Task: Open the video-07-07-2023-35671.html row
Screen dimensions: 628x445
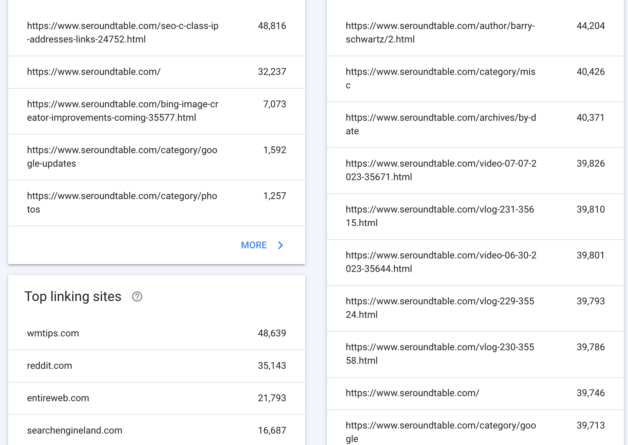Action: (475, 170)
